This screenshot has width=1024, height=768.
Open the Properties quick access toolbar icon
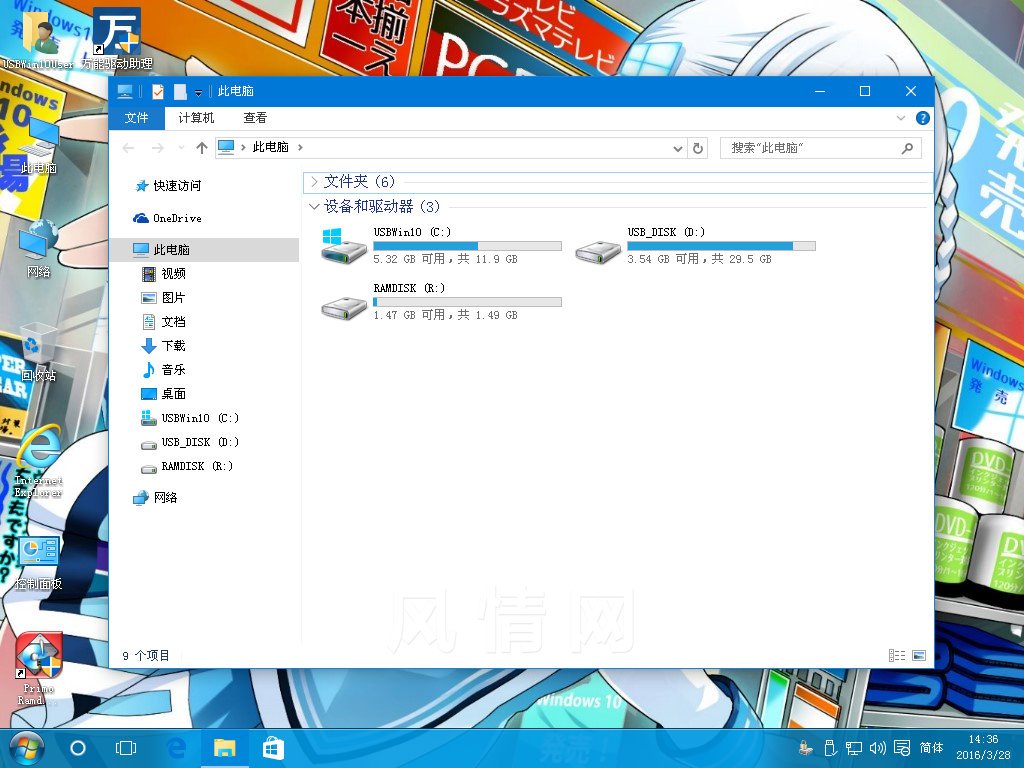point(157,91)
